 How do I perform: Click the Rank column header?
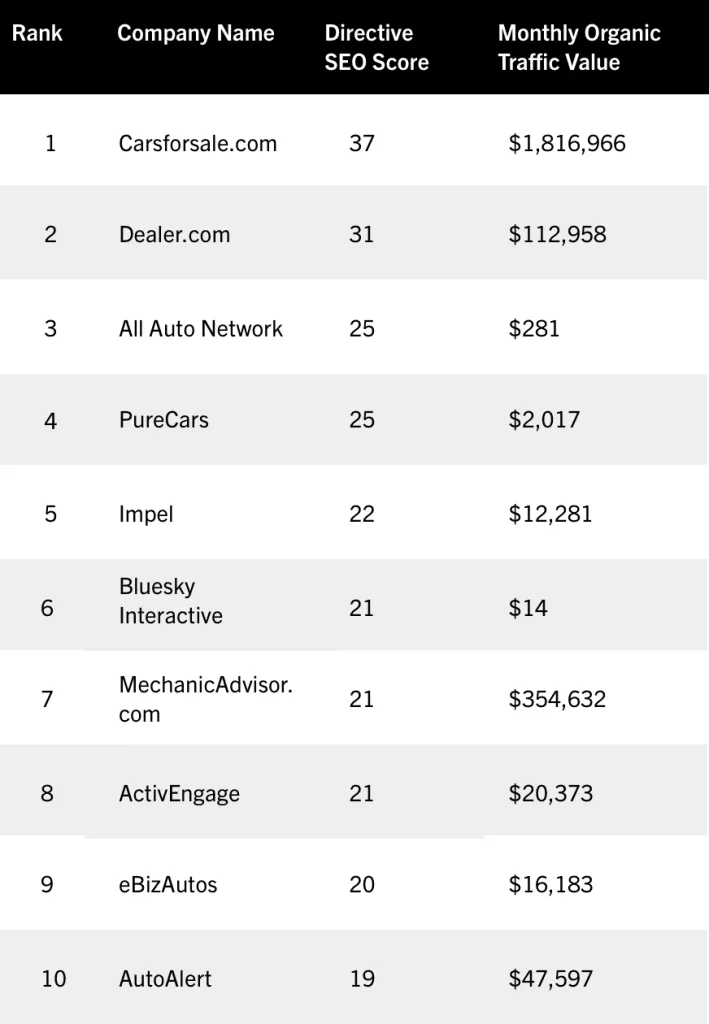coord(37,33)
